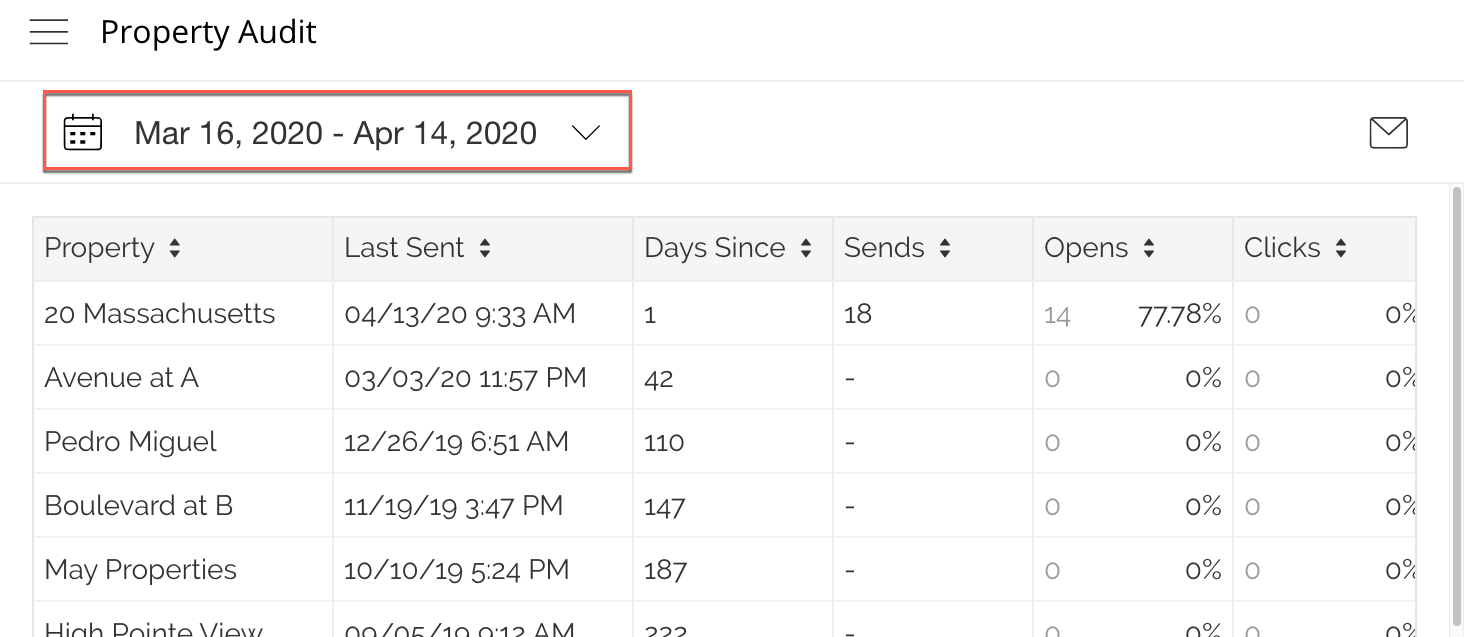Select the Mar 16 - Apr 14 date range
This screenshot has height=637, width=1464.
335,133
